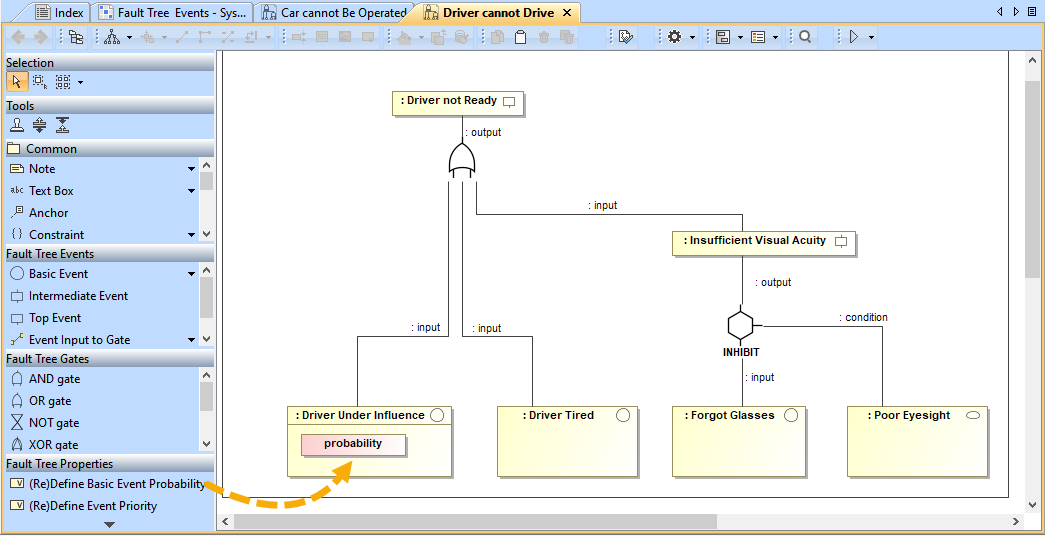Expand more palette items with bottom arrow
Screen dimensions: 1045x536
tap(110, 525)
